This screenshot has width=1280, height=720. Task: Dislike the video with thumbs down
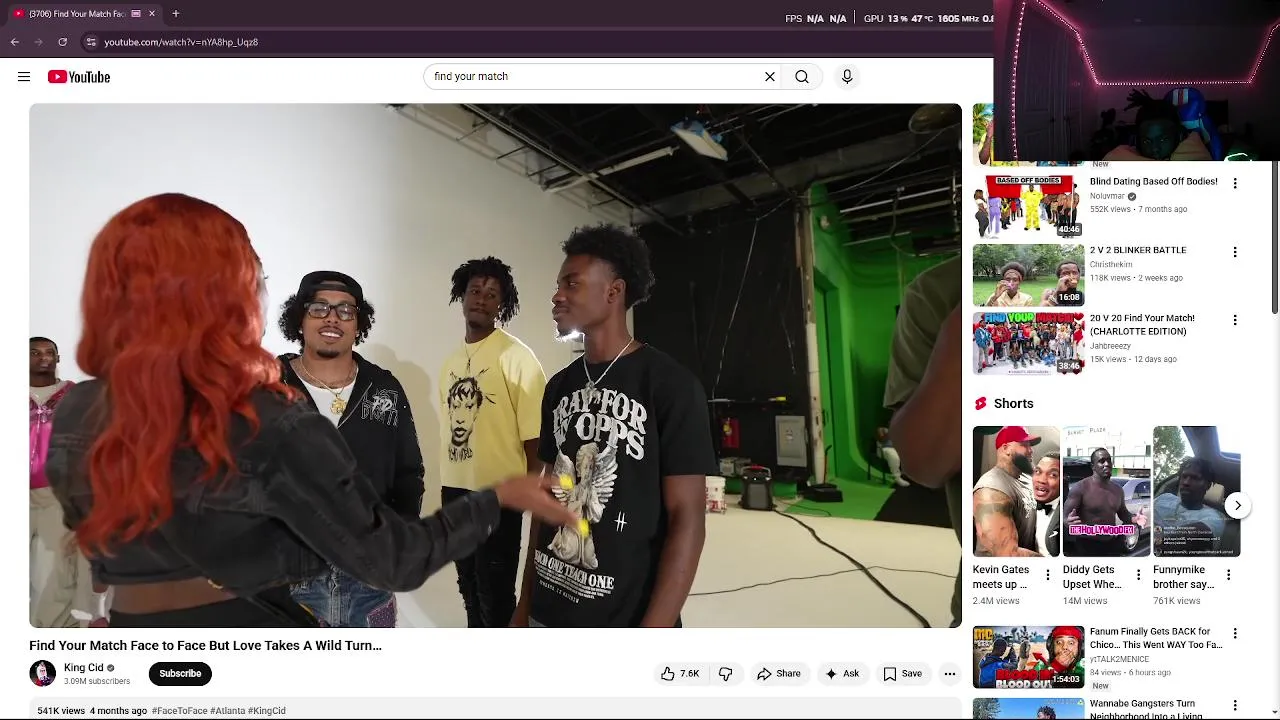726,674
